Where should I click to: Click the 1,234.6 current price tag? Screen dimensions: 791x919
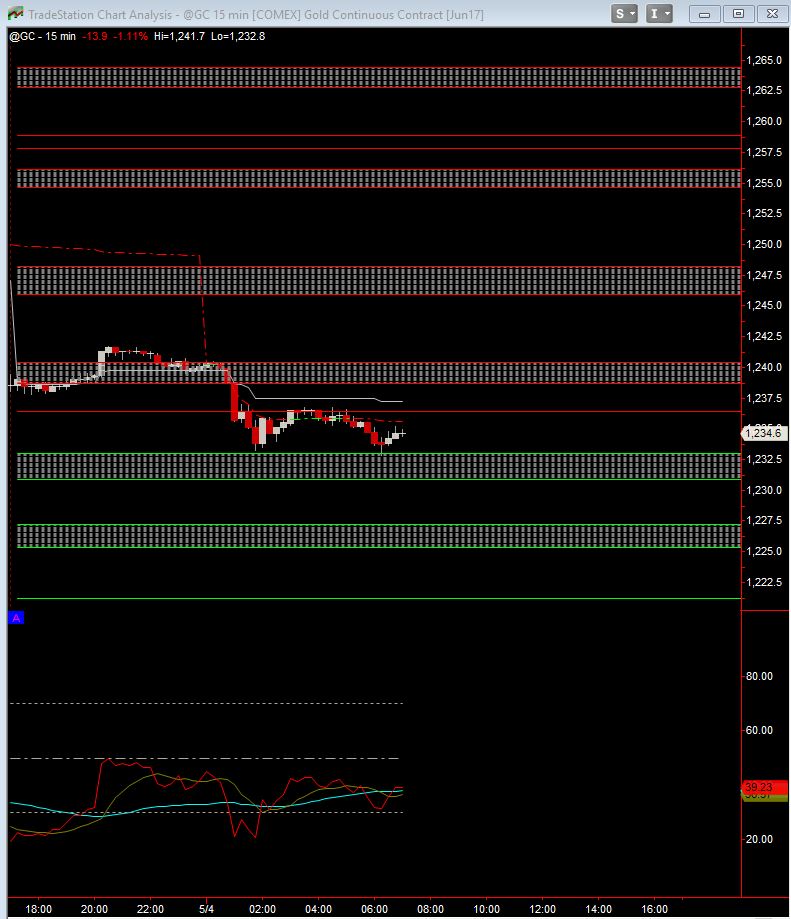pyautogui.click(x=764, y=433)
